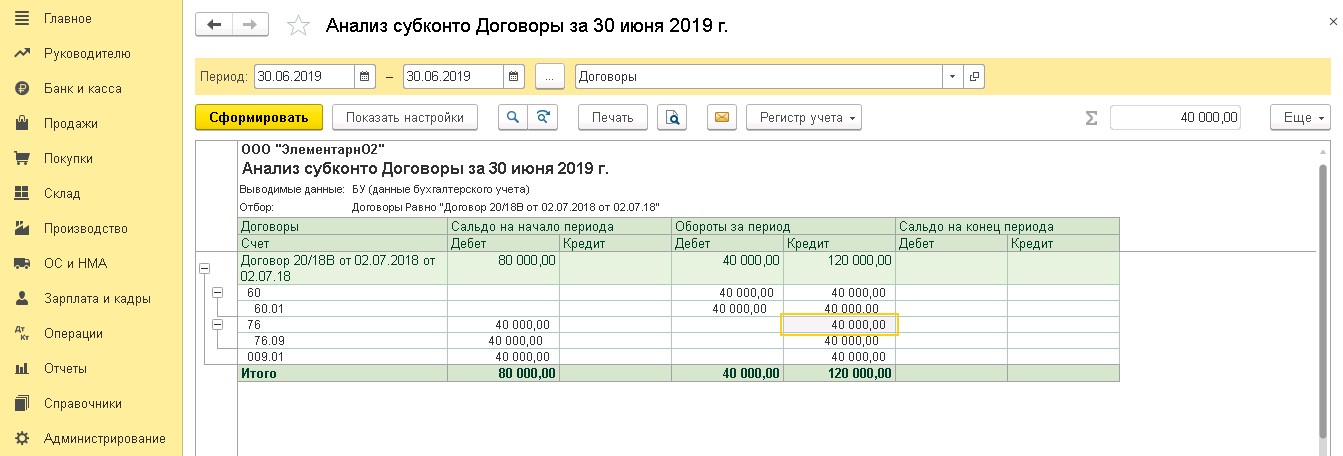Click the back navigation arrow
Screen dimensions: 1343x456
pyautogui.click(x=214, y=25)
